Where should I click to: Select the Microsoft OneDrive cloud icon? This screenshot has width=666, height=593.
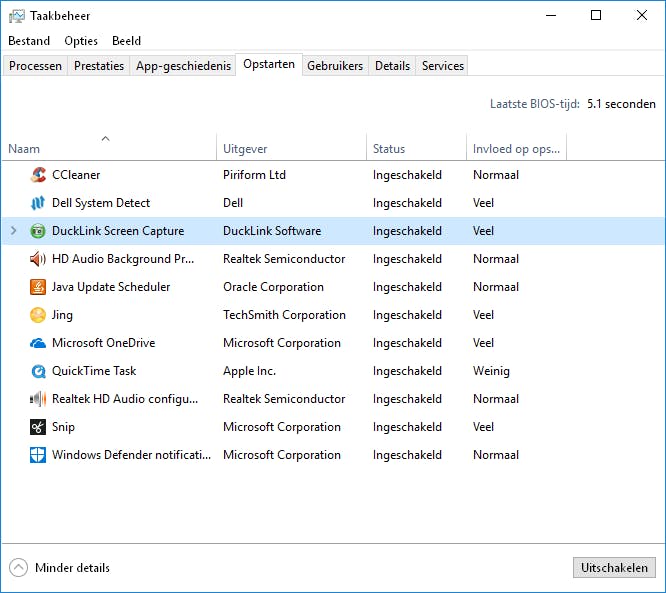pos(38,343)
